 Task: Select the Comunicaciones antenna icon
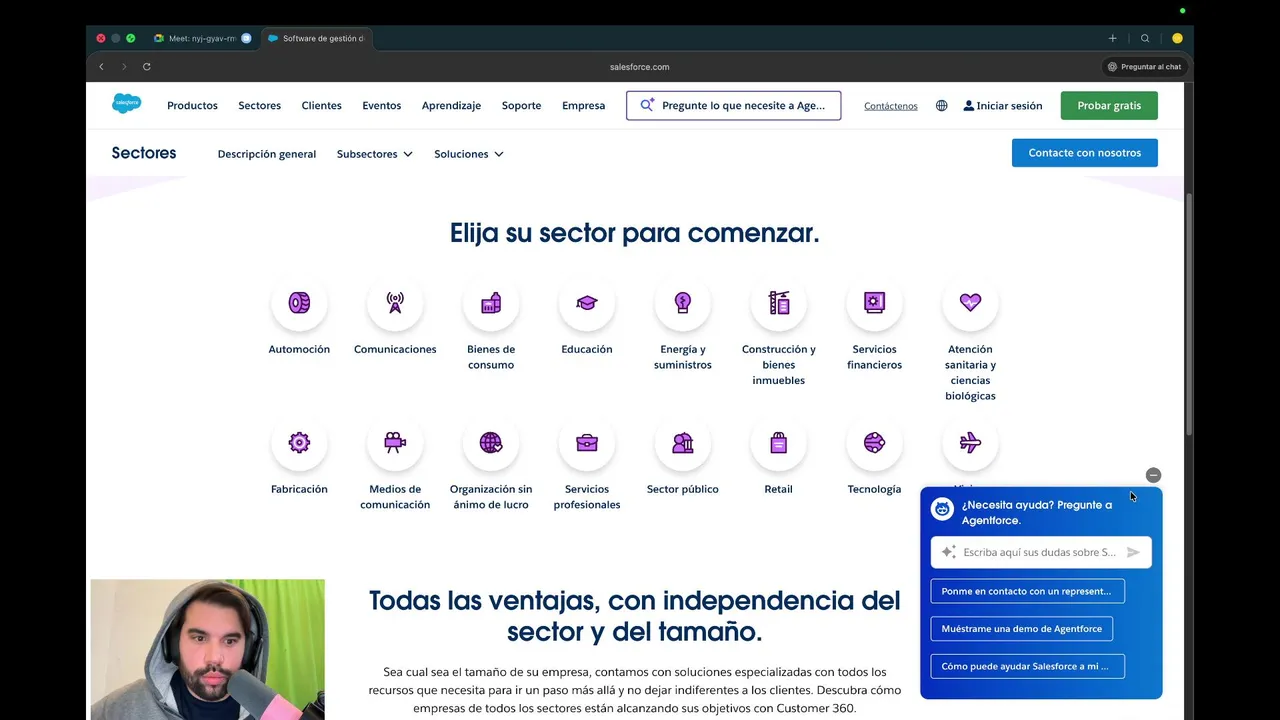[x=395, y=303]
